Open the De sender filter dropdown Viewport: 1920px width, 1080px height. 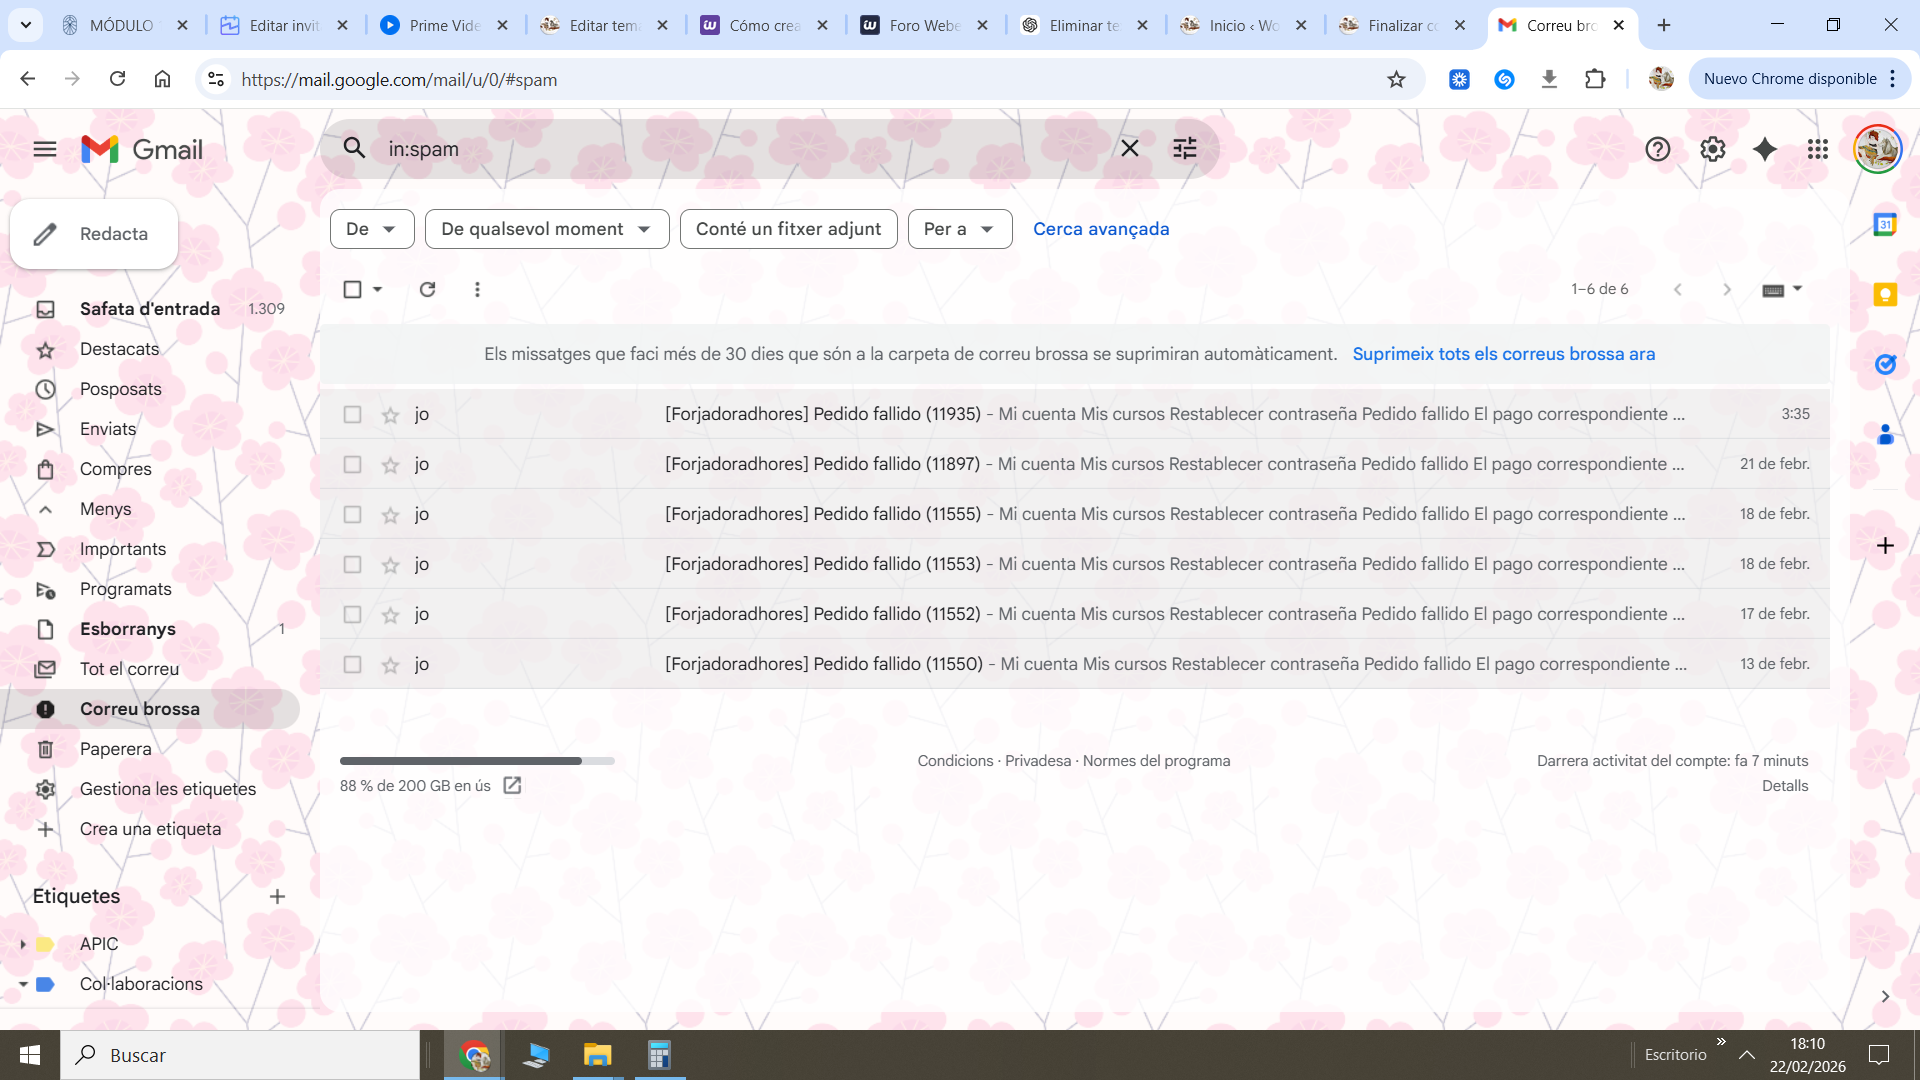coord(371,229)
